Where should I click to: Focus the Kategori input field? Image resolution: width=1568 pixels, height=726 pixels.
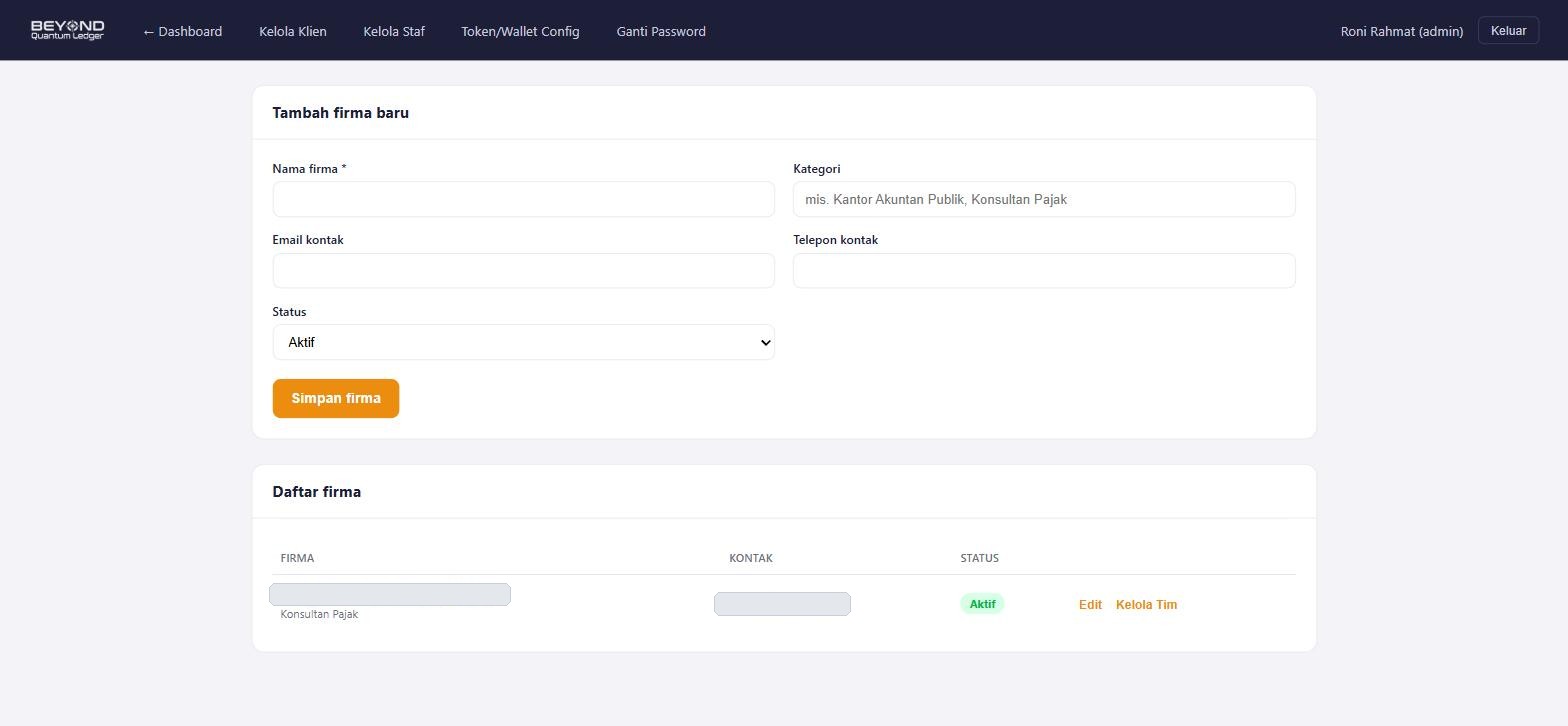1044,199
